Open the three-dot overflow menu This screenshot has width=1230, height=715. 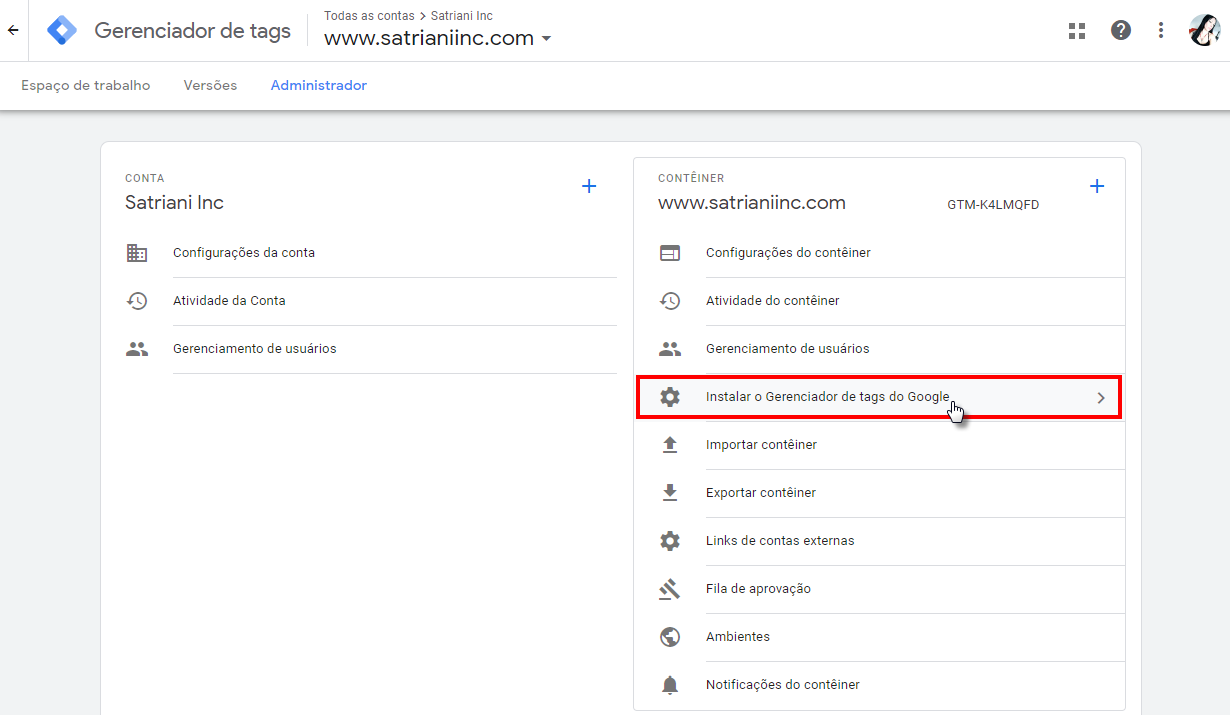pyautogui.click(x=1160, y=30)
